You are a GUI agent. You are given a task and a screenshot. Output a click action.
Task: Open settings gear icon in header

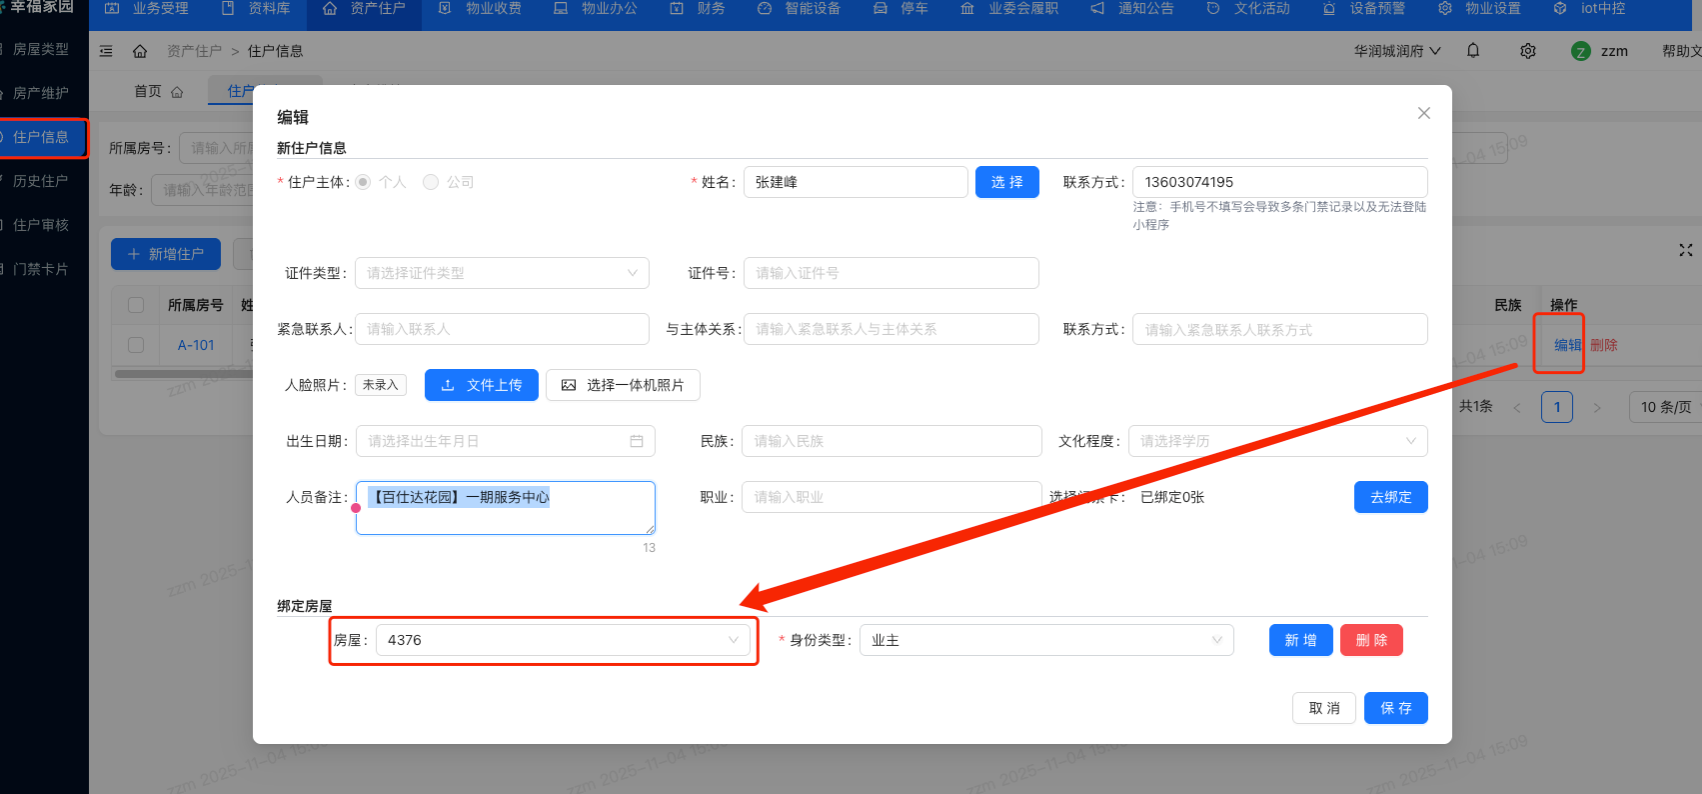click(1528, 51)
